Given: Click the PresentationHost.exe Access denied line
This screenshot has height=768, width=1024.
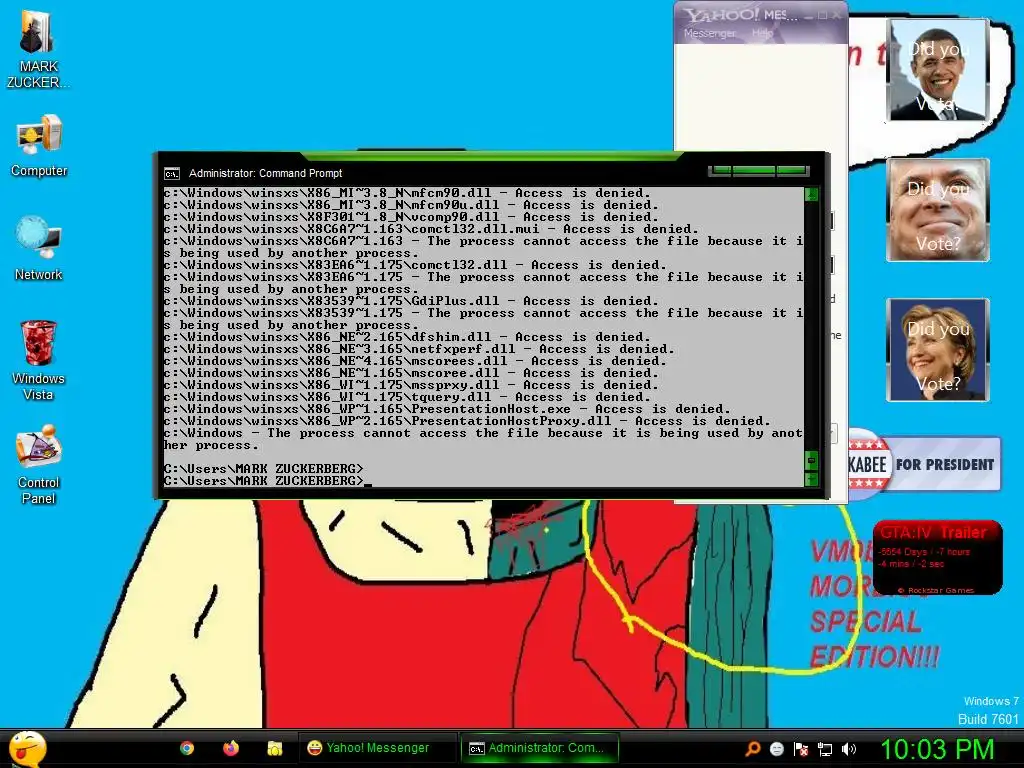Looking at the screenshot, I should pos(447,409).
